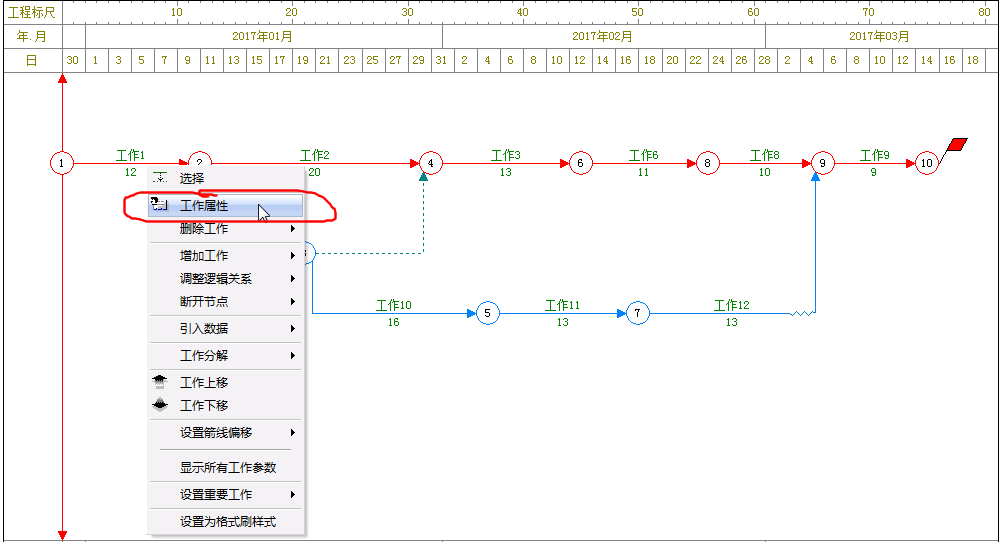Click the 工作3 label
1001x542 pixels.
506,155
